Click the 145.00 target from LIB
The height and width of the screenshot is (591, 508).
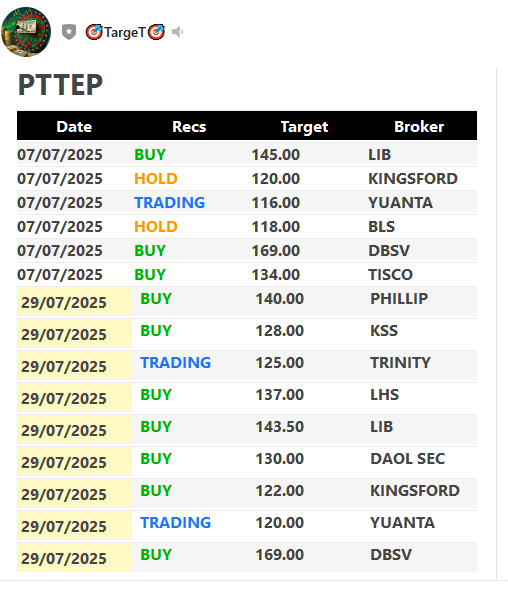pyautogui.click(x=275, y=155)
